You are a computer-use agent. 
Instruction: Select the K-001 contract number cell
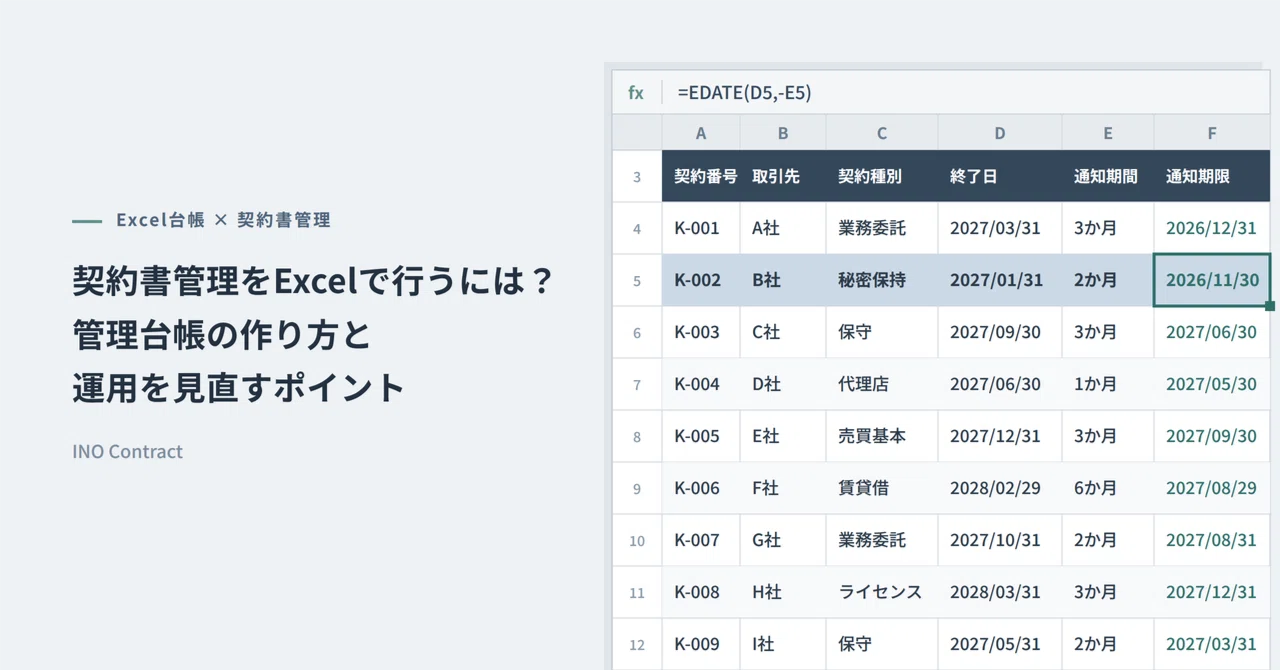click(x=701, y=229)
